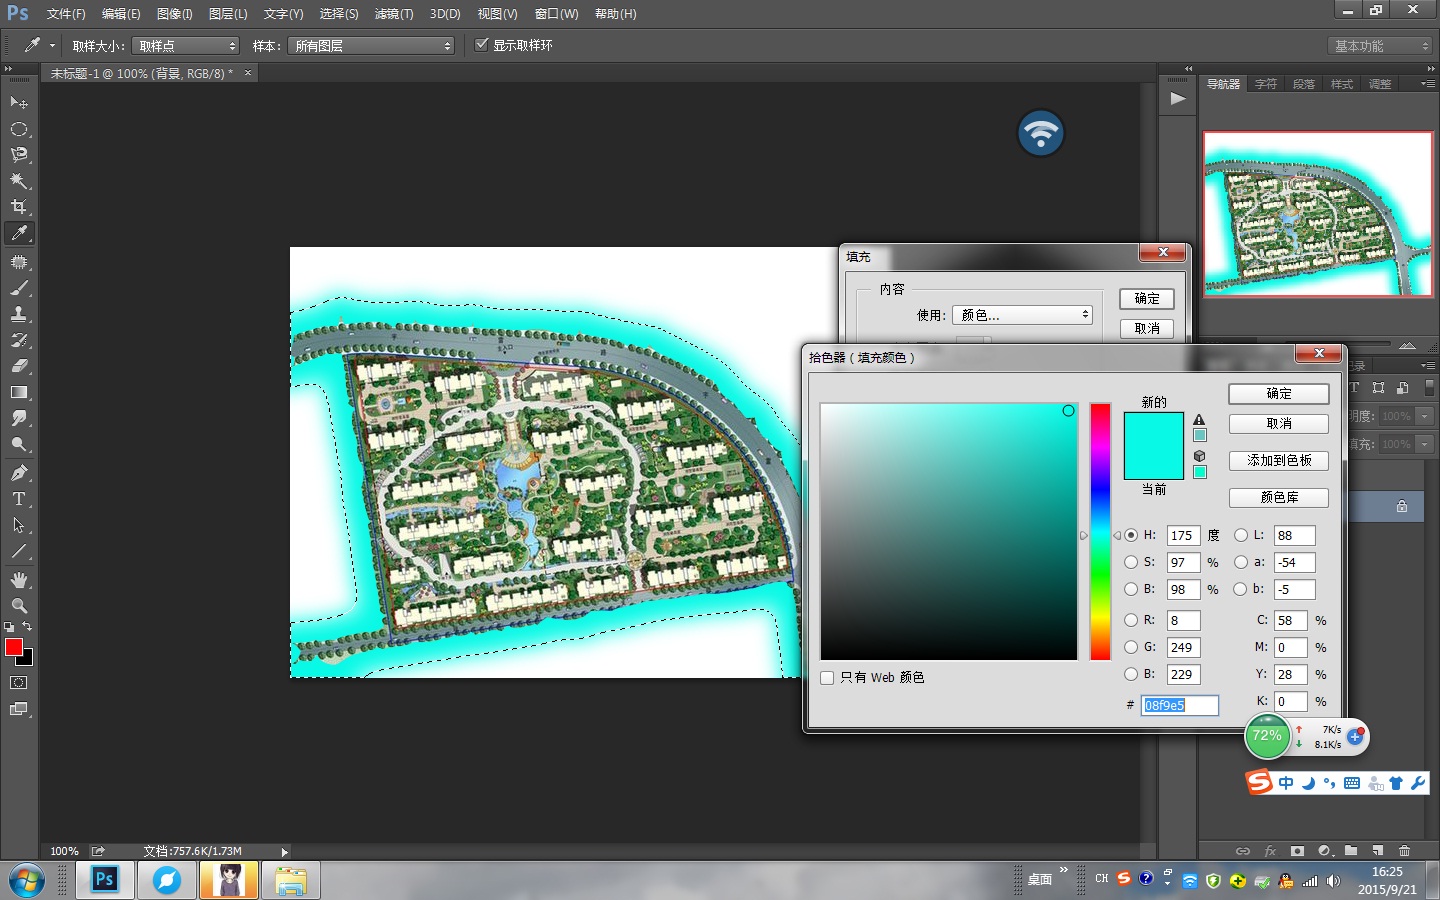The width and height of the screenshot is (1440, 900).
Task: Select the S saturation radio button
Action: tap(1131, 563)
